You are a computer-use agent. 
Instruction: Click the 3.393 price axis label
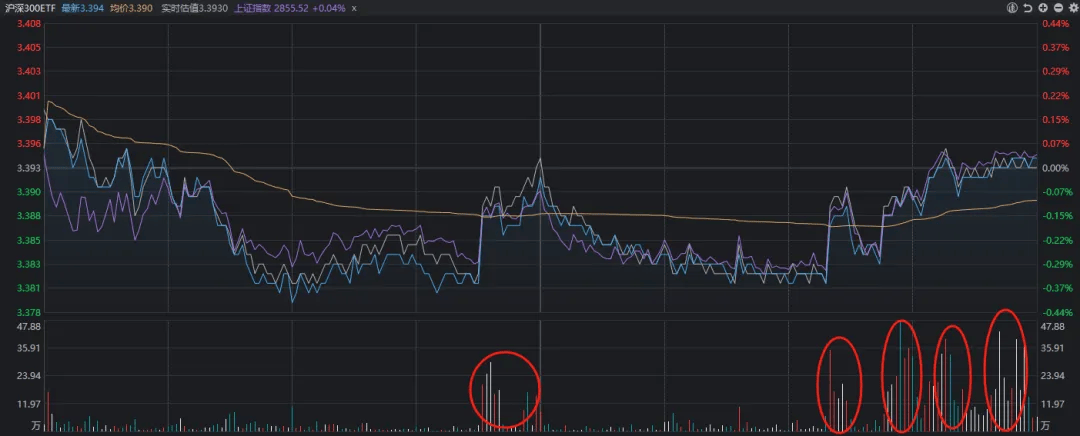(x=29, y=168)
